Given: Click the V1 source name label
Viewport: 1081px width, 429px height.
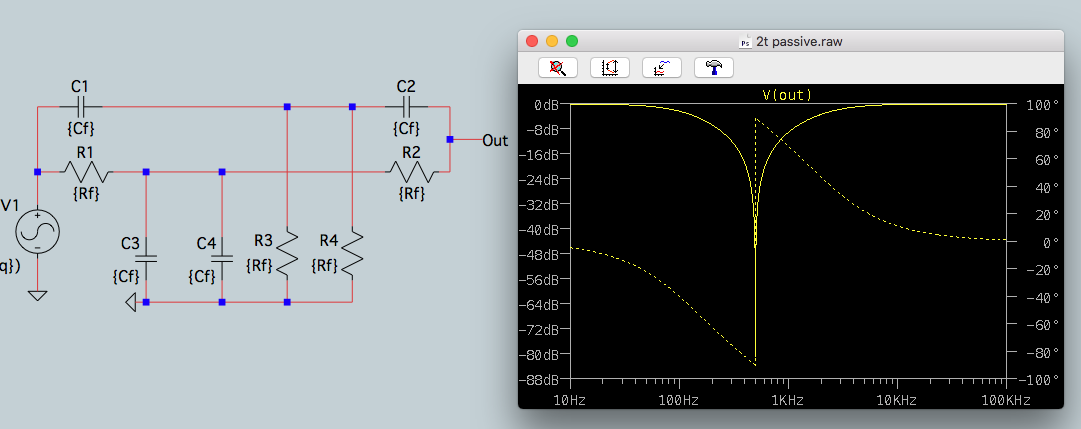Looking at the screenshot, I should click(x=10, y=206).
